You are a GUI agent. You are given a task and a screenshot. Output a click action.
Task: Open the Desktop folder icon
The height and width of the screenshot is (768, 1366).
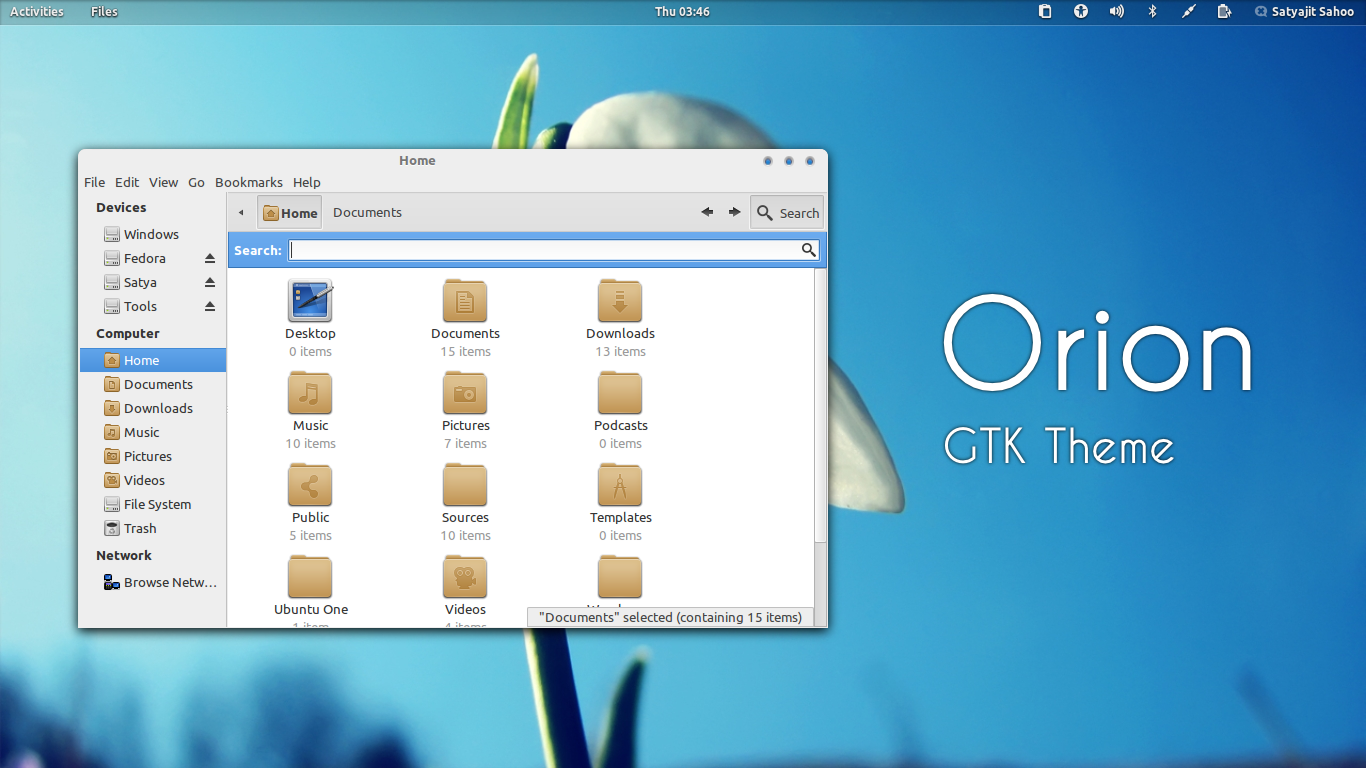[310, 302]
